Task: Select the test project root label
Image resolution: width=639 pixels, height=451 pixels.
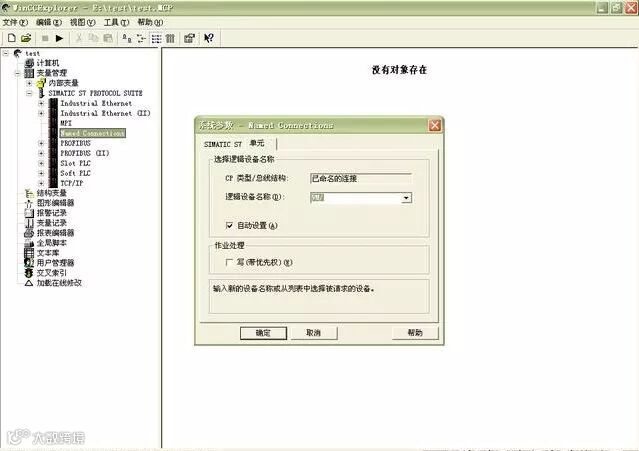Action: click(33, 53)
